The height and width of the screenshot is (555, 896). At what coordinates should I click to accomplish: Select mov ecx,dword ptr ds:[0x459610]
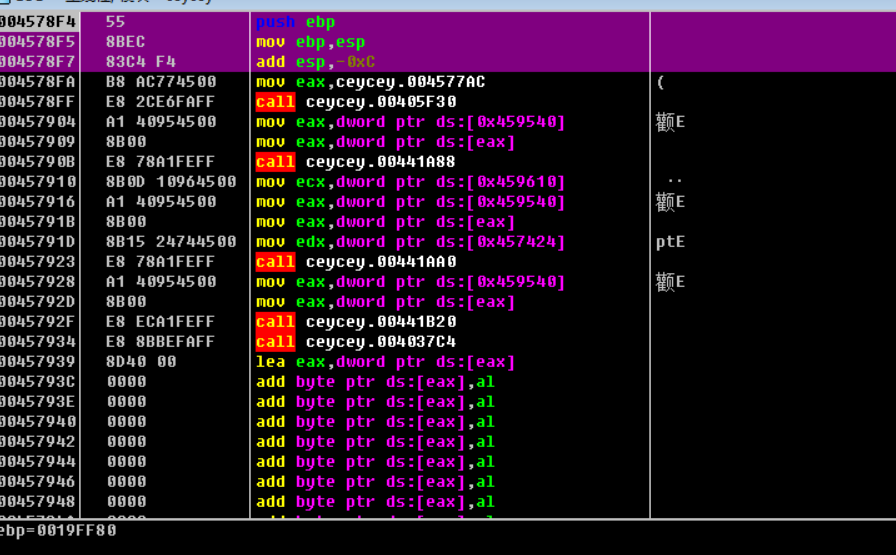point(410,182)
